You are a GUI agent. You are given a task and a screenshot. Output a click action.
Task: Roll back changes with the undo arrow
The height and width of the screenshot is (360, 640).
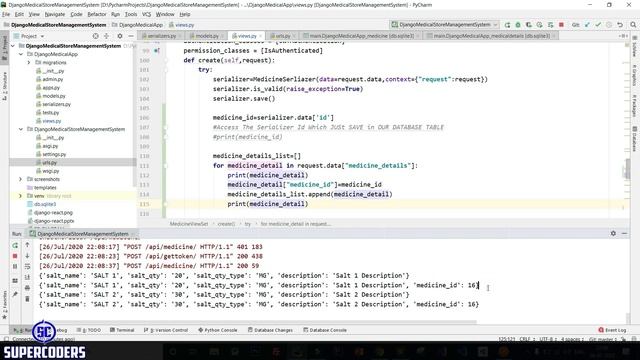click(x=620, y=25)
